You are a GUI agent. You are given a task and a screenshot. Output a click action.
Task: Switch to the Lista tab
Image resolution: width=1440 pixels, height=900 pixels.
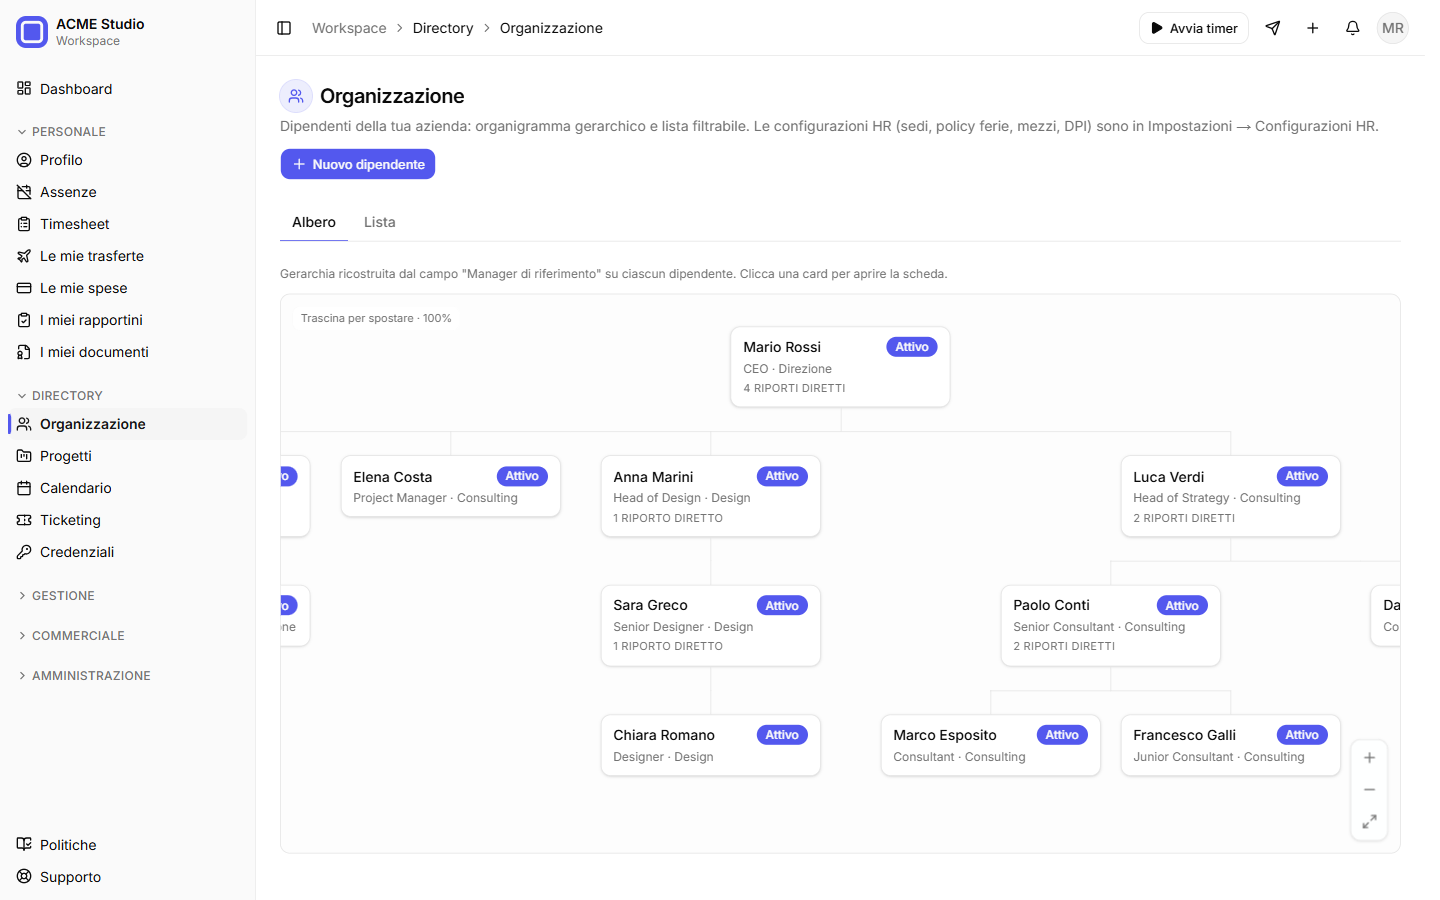(x=380, y=222)
